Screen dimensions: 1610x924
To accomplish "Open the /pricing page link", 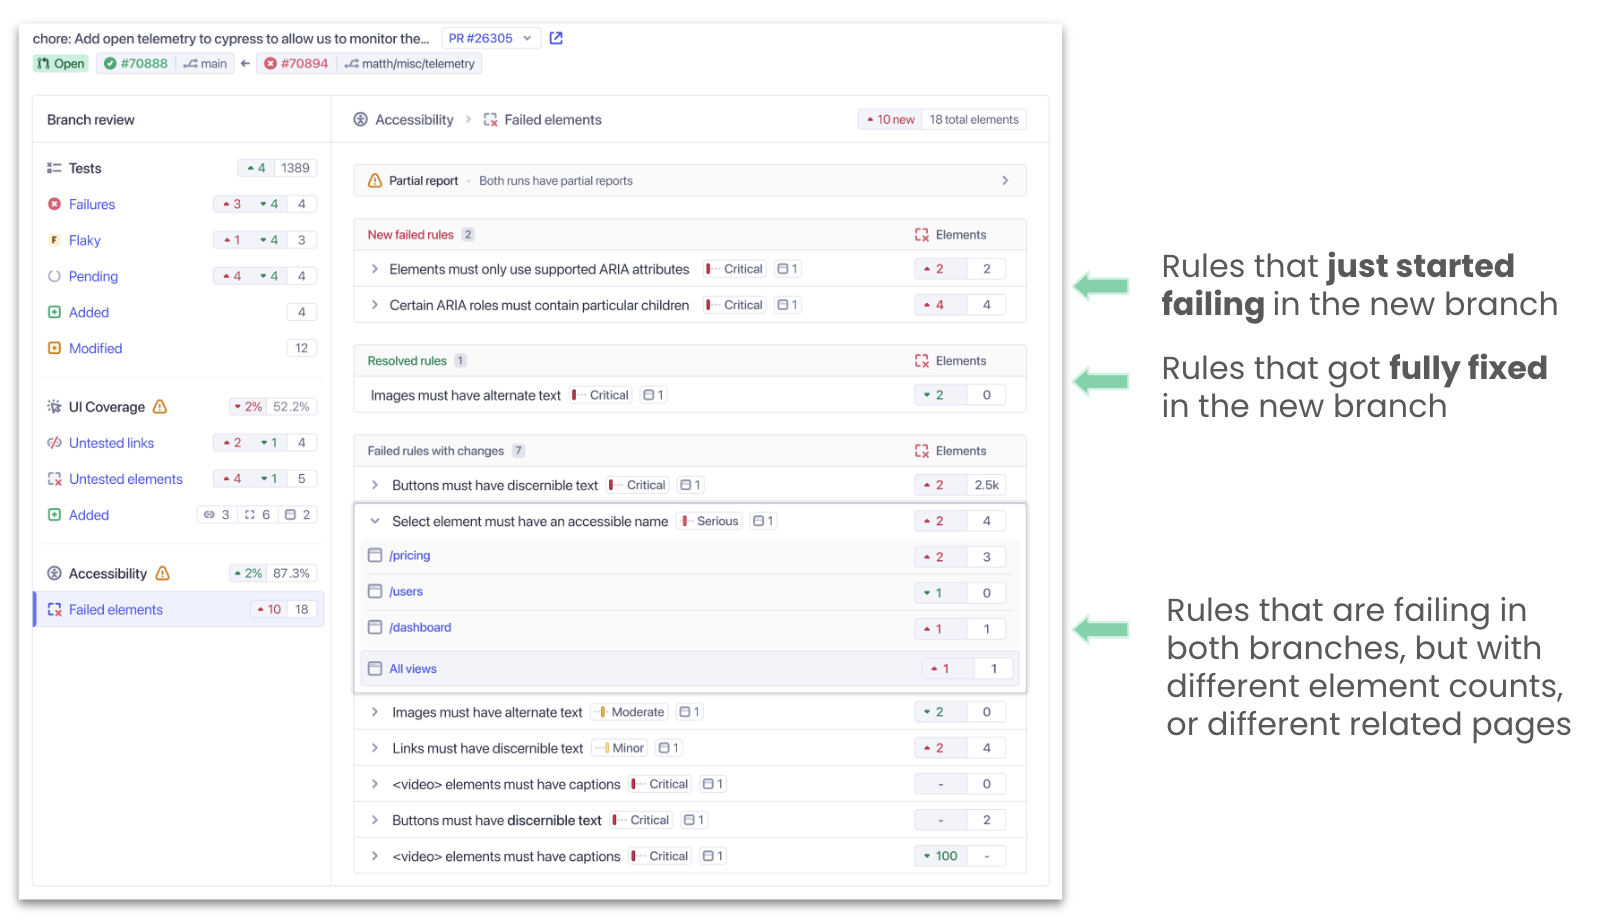I will point(410,555).
